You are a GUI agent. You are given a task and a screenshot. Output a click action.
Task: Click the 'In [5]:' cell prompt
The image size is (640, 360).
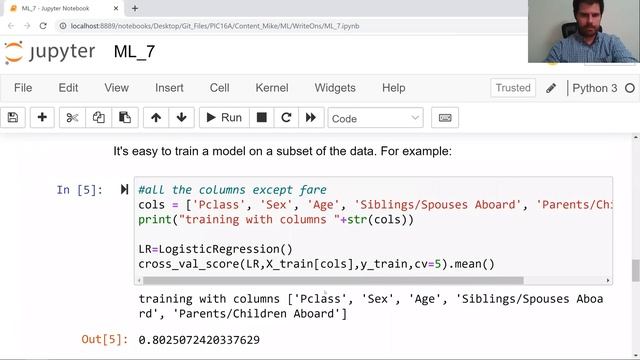coord(80,190)
